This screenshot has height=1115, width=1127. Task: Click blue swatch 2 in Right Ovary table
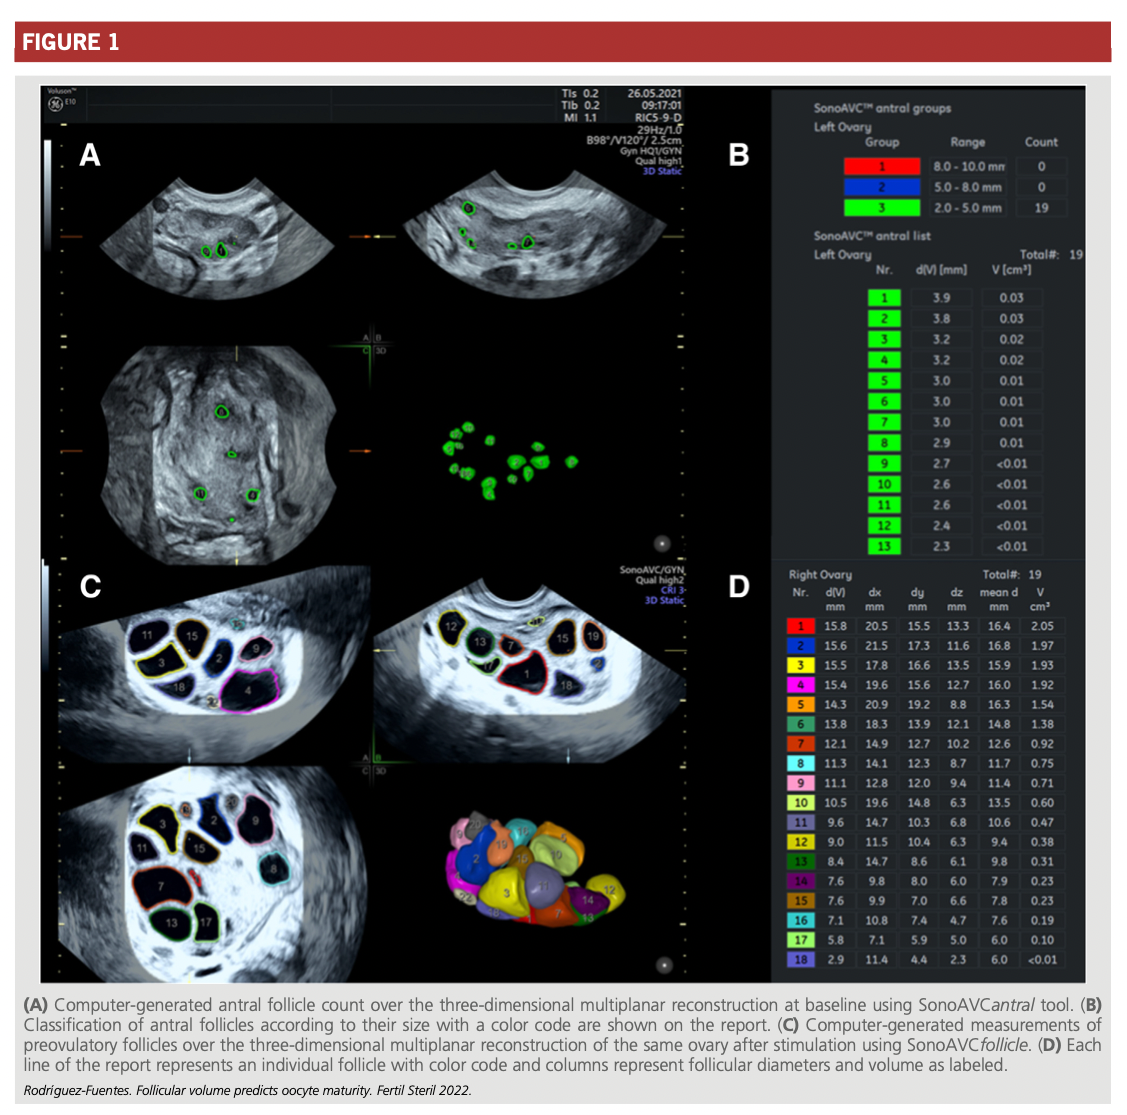pyautogui.click(x=800, y=646)
